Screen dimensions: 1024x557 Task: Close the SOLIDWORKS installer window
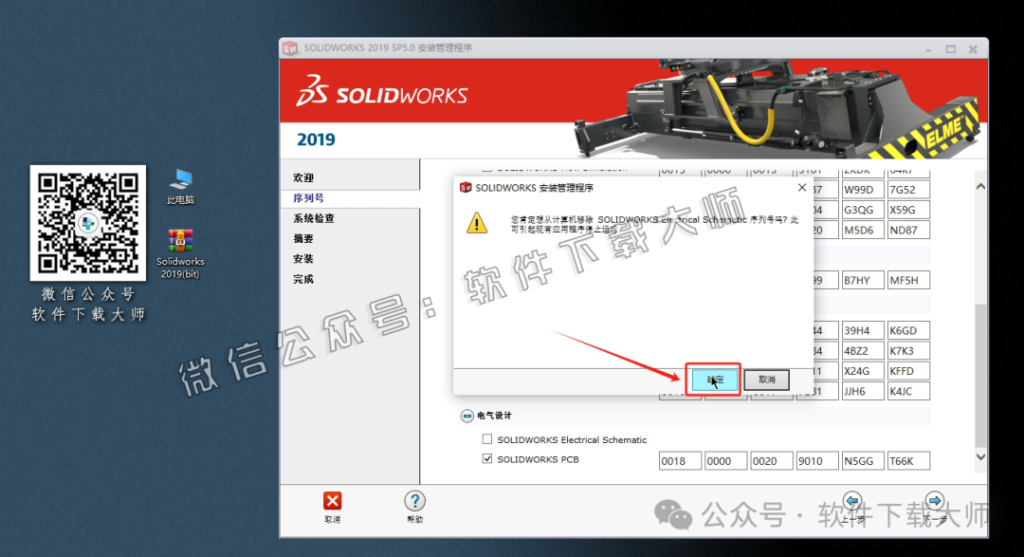point(973,49)
